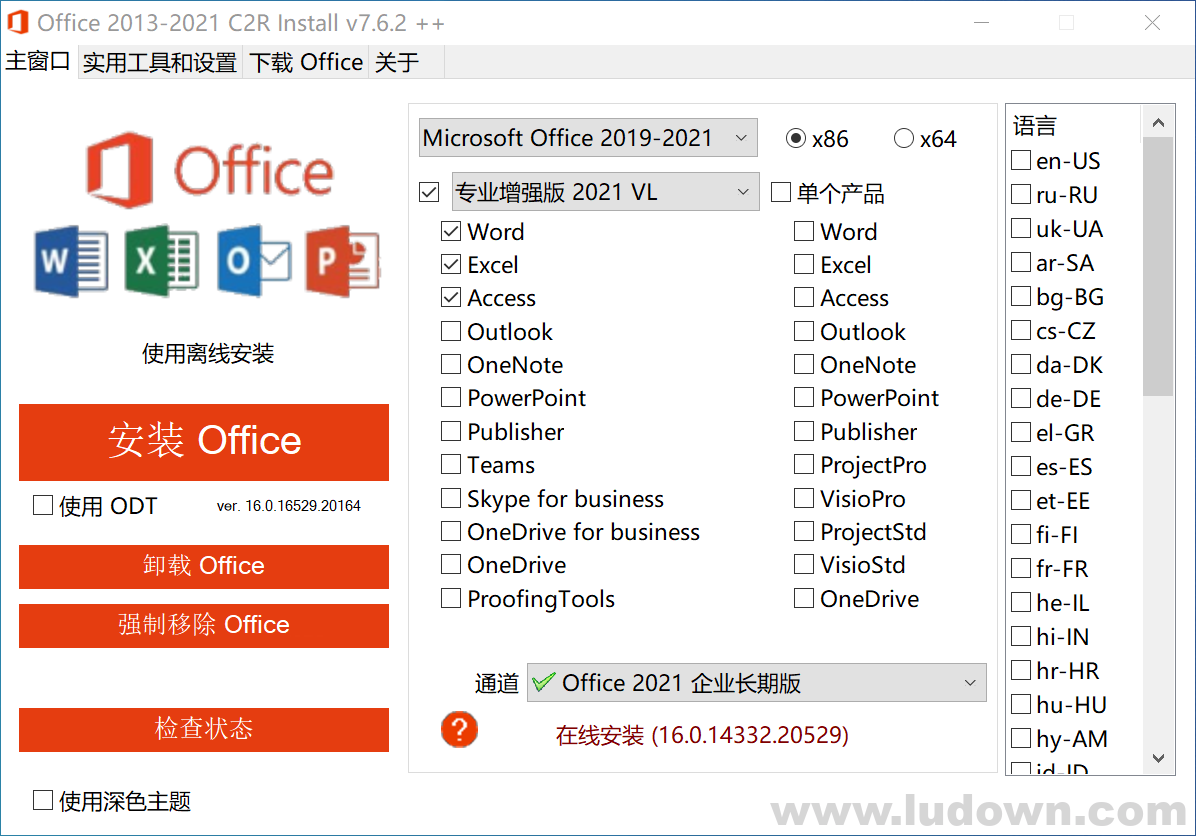The height and width of the screenshot is (836, 1196).
Task: Uncheck the 专业增强版 suite checkbox
Action: (429, 191)
